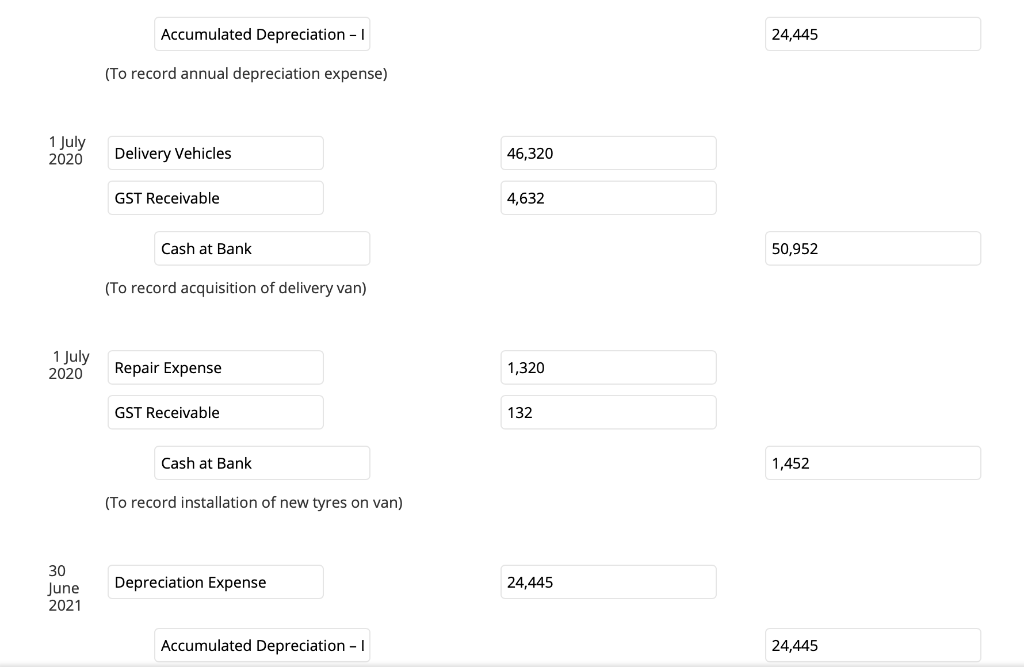
Task: Select the 46,320 debit amount field
Action: click(608, 153)
